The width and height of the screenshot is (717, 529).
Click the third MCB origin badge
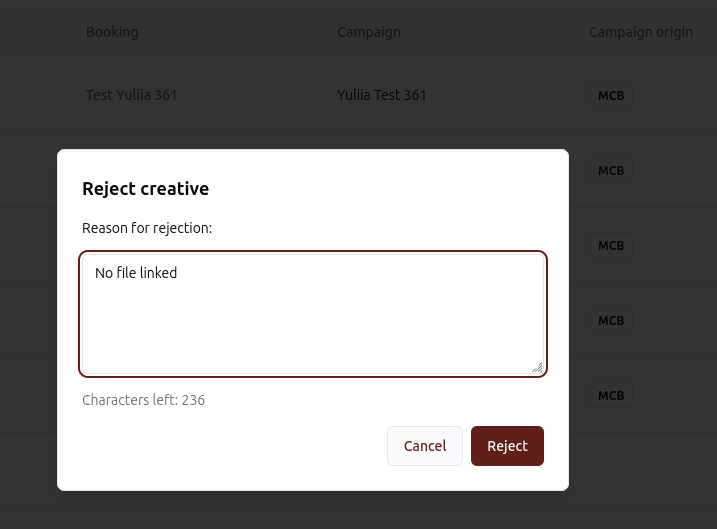point(611,245)
